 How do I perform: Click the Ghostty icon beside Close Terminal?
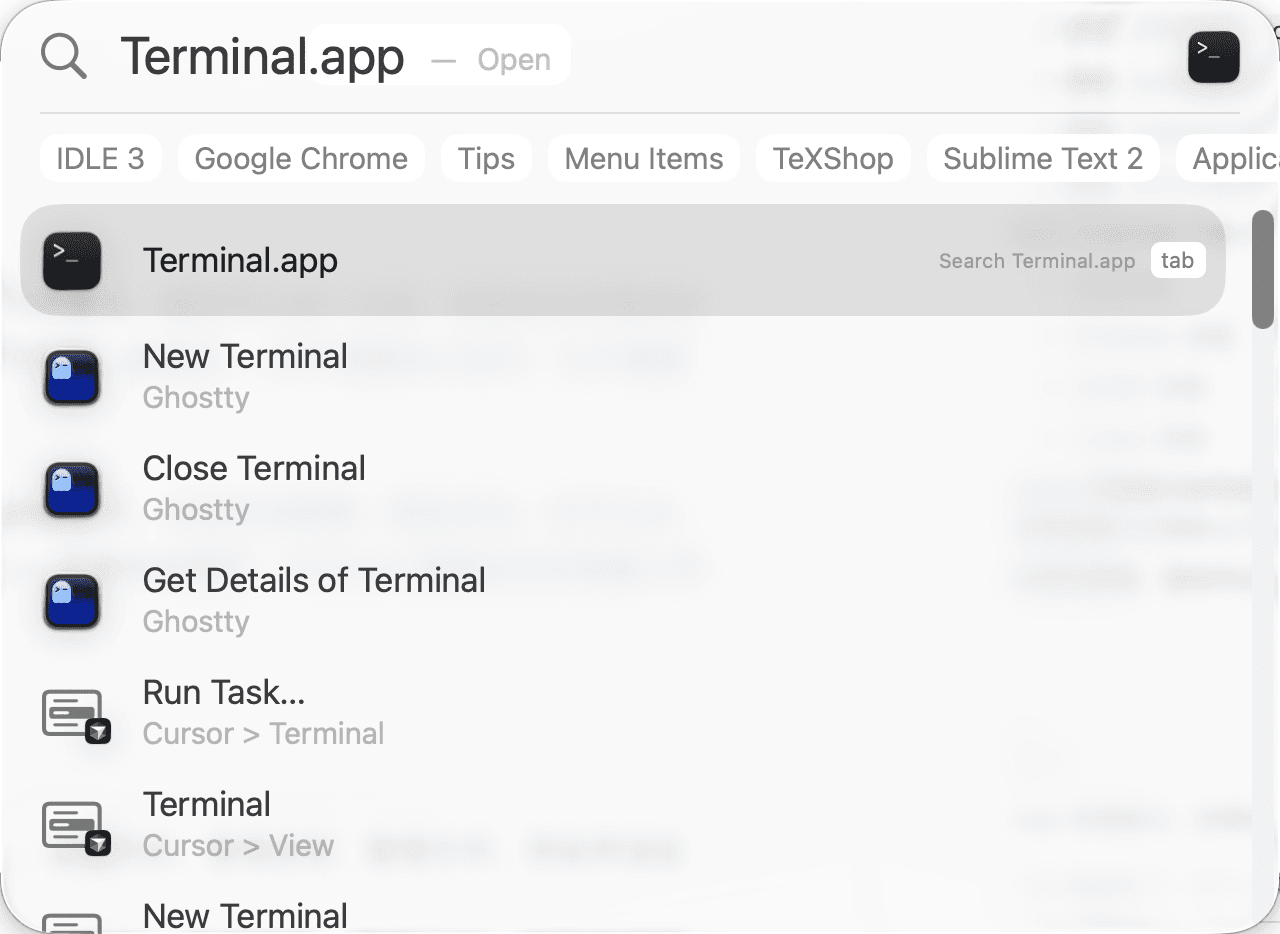(x=72, y=489)
